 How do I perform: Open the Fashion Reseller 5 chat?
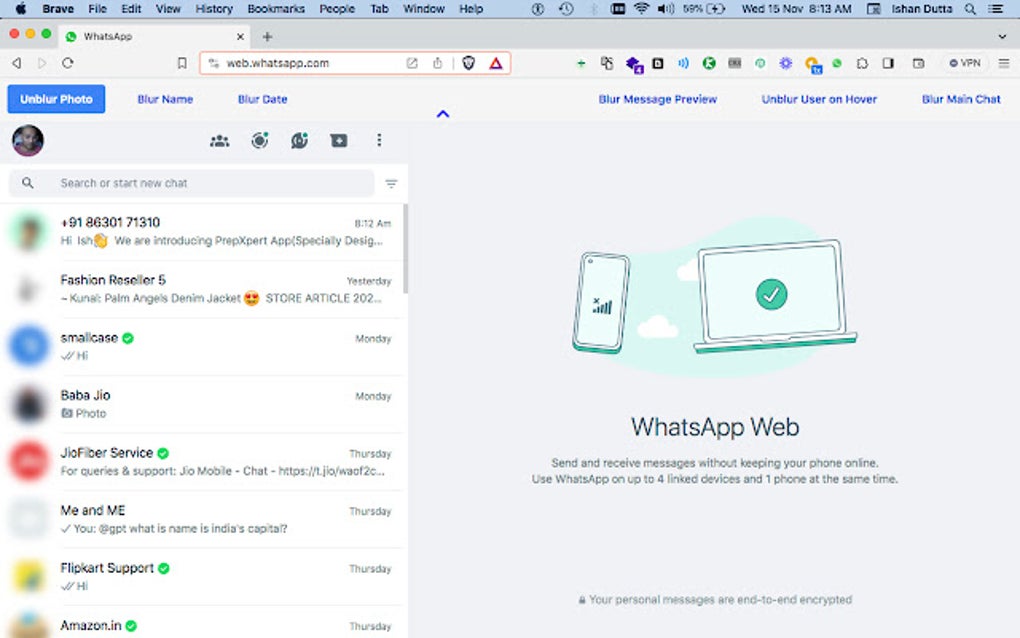(x=200, y=288)
